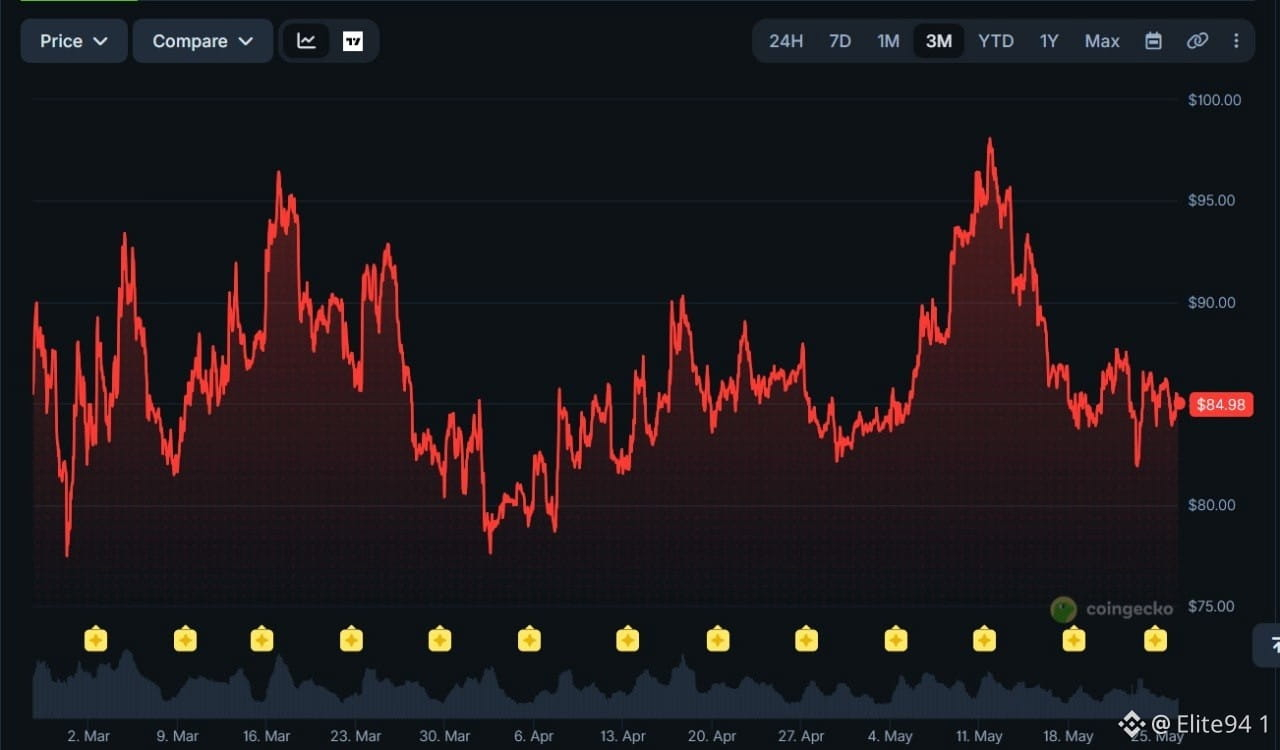
Task: Click the '16. Mar' date label
Action: [266, 736]
